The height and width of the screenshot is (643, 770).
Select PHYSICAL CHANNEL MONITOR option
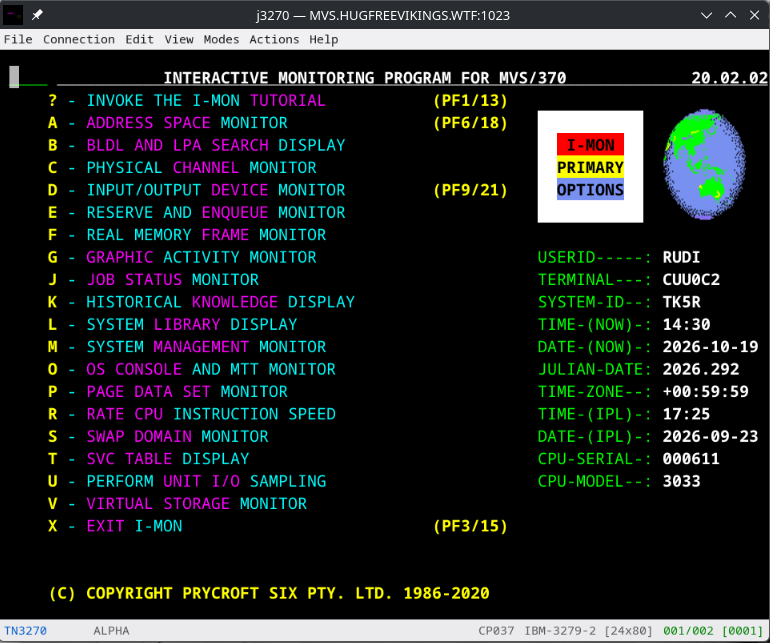pos(201,168)
